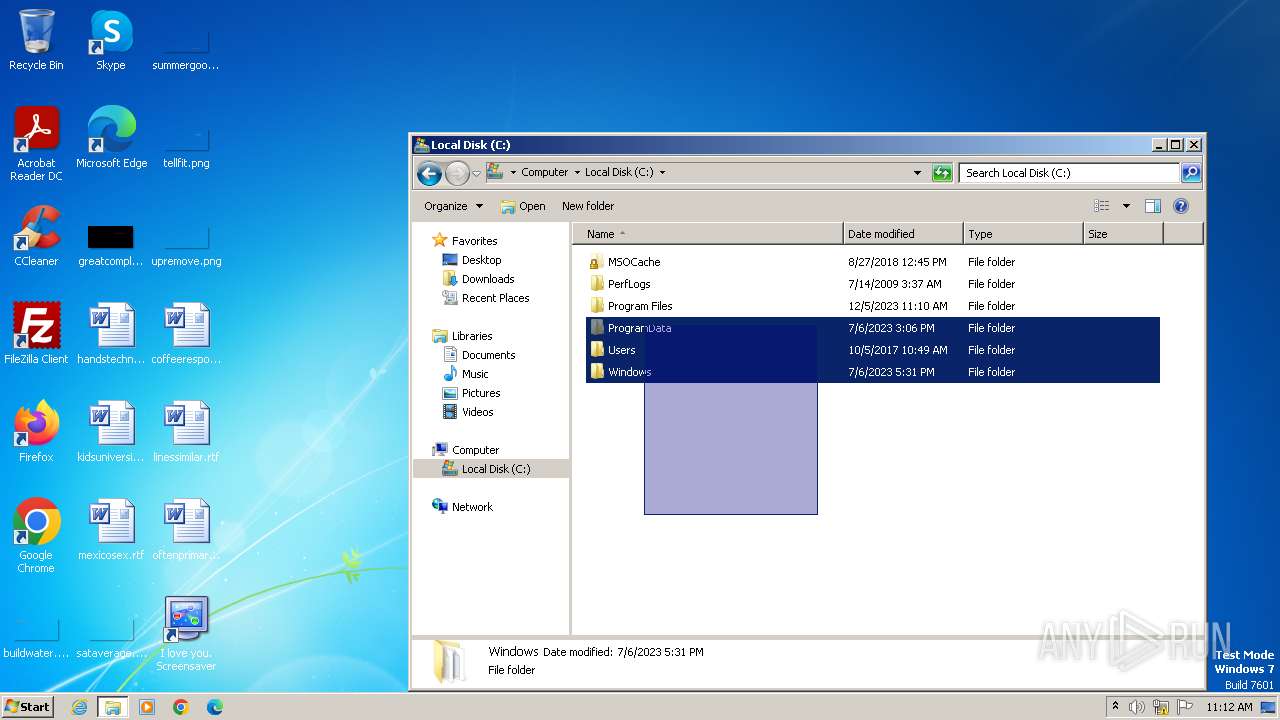Select the Firefox desktop icon

(x=36, y=432)
